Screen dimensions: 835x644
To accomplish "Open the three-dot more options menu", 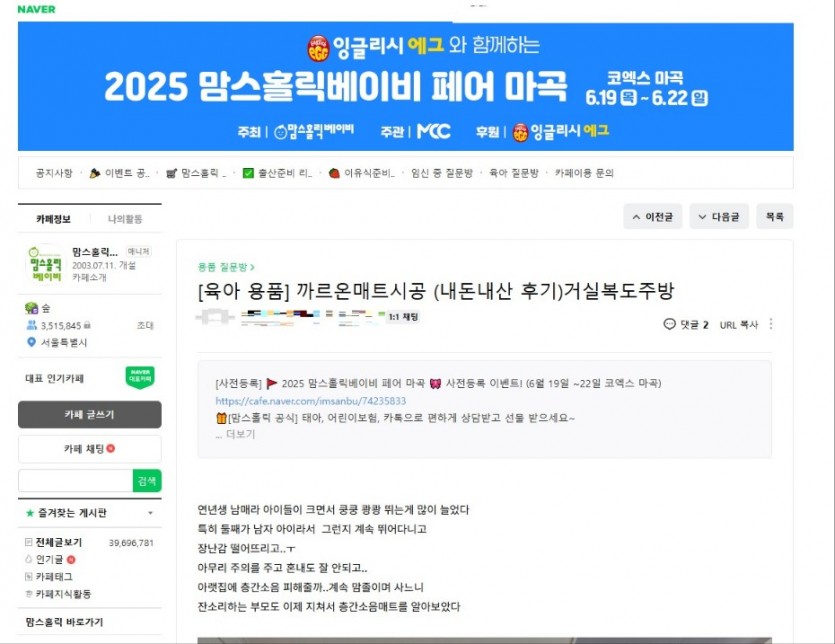I will coord(771,324).
